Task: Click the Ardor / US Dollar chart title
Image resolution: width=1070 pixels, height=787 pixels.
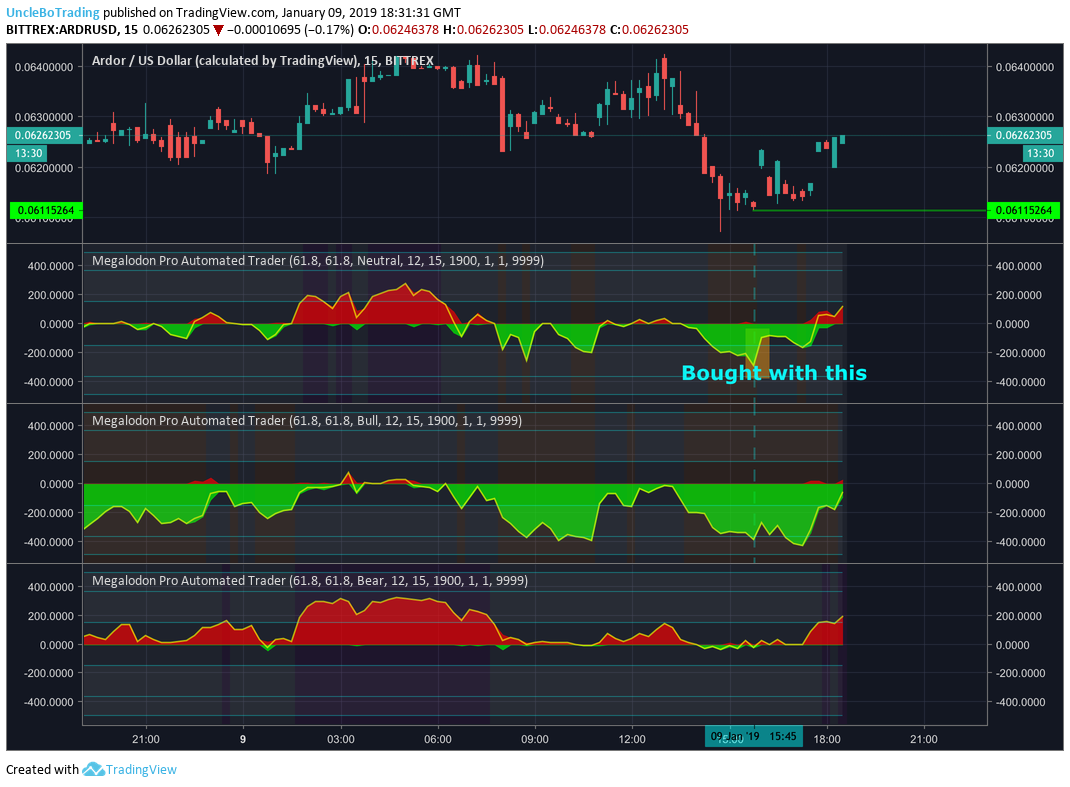Action: point(263,61)
